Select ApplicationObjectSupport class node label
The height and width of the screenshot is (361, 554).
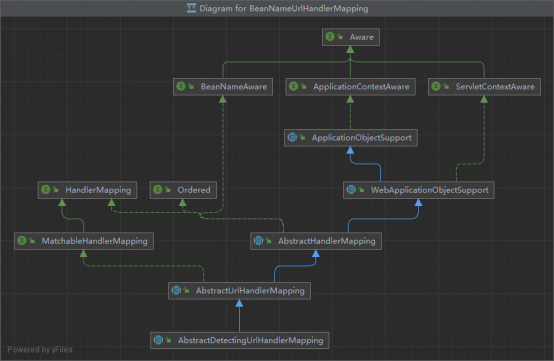(x=361, y=138)
